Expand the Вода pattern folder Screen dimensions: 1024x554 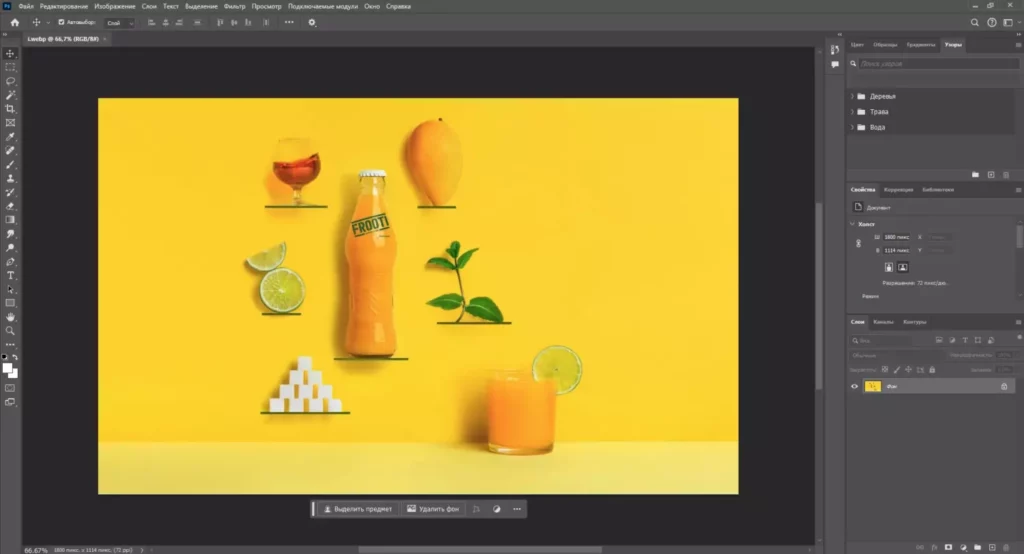click(x=852, y=128)
